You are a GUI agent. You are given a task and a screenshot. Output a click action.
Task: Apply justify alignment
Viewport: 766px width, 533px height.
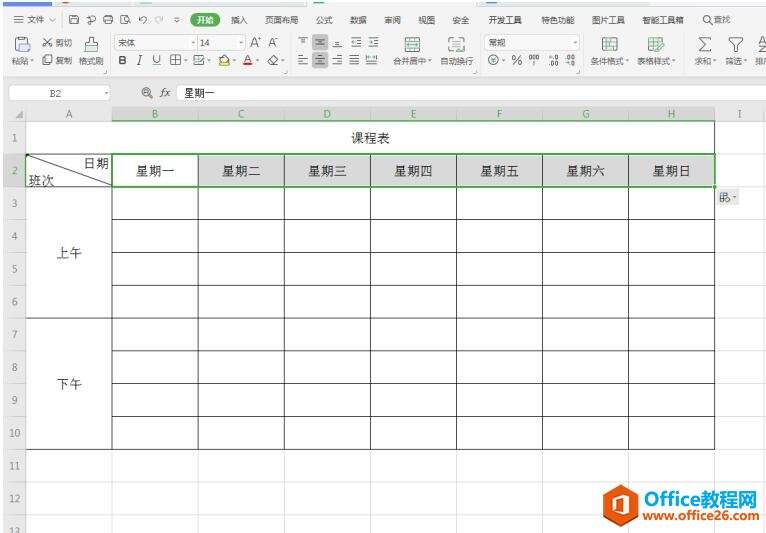point(354,60)
